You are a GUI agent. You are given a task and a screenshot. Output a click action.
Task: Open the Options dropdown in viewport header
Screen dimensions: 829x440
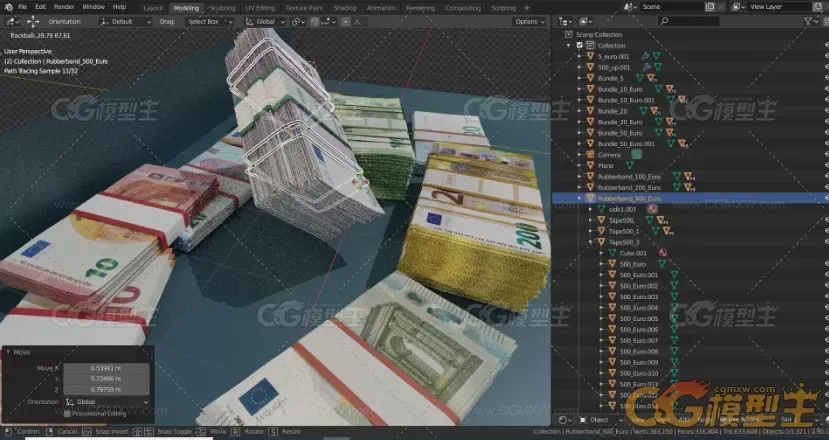[x=529, y=22]
